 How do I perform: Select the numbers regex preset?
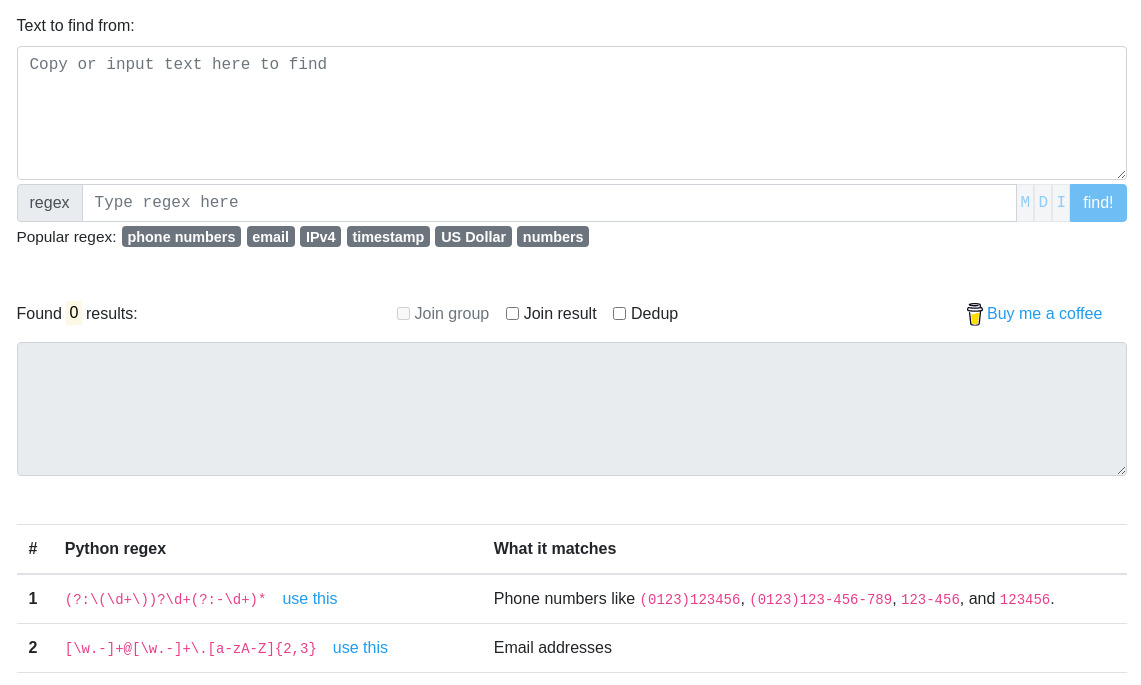point(553,236)
